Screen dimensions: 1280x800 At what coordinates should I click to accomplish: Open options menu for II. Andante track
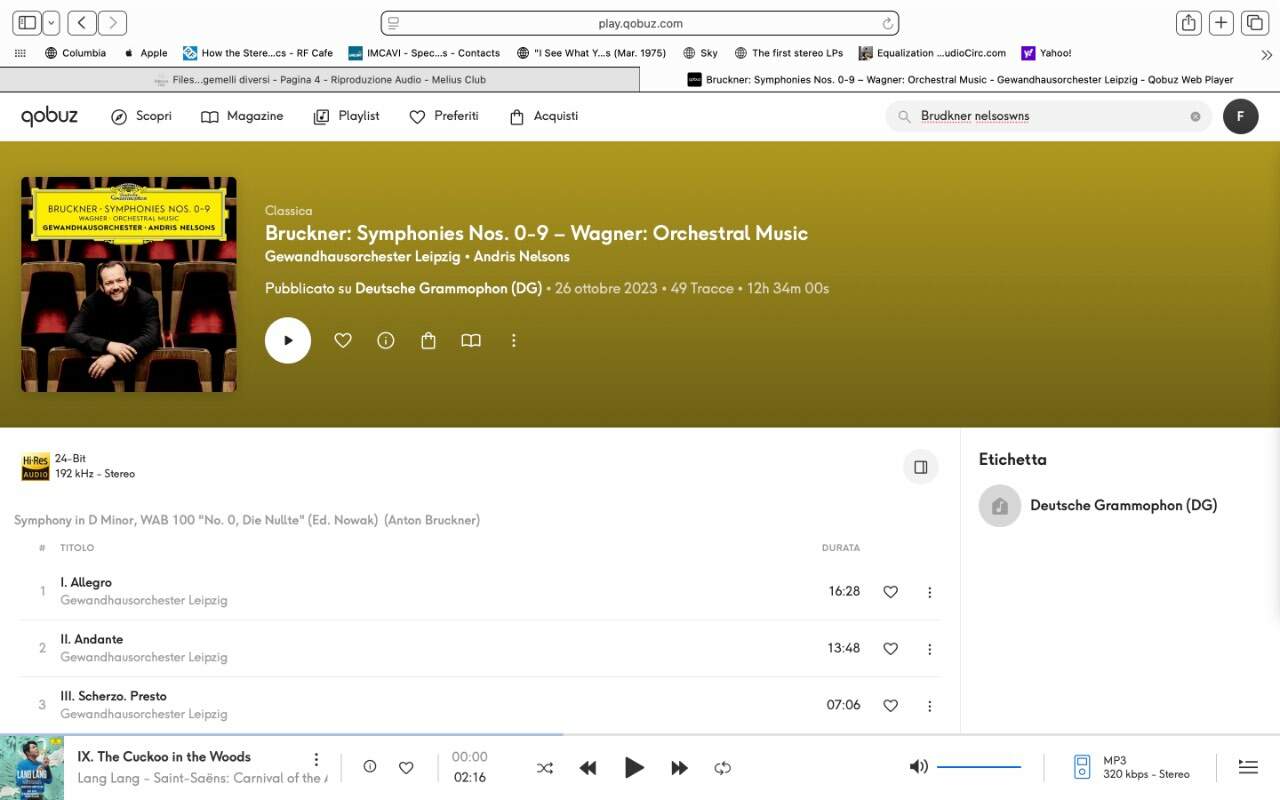point(929,649)
